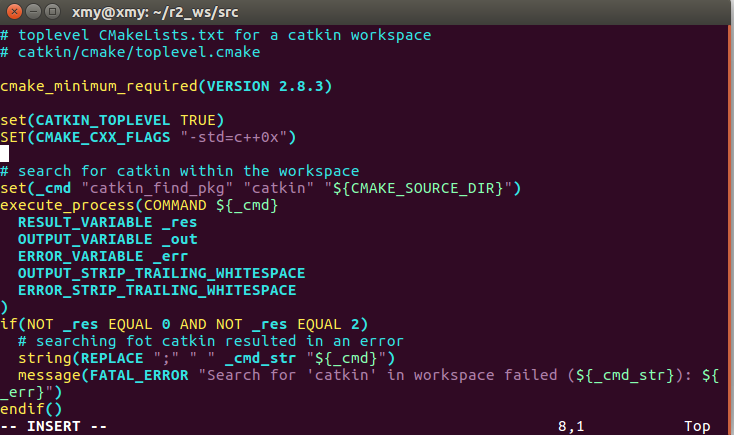Click 'Top' scroll position indicator
Screen dimensions: 734x435
tap(697, 426)
